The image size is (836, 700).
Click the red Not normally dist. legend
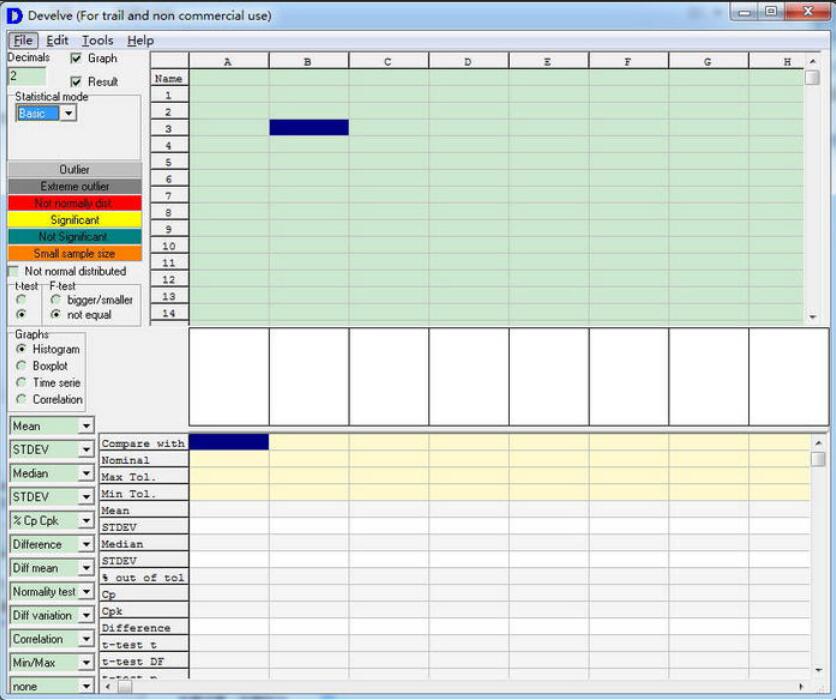coord(75,203)
